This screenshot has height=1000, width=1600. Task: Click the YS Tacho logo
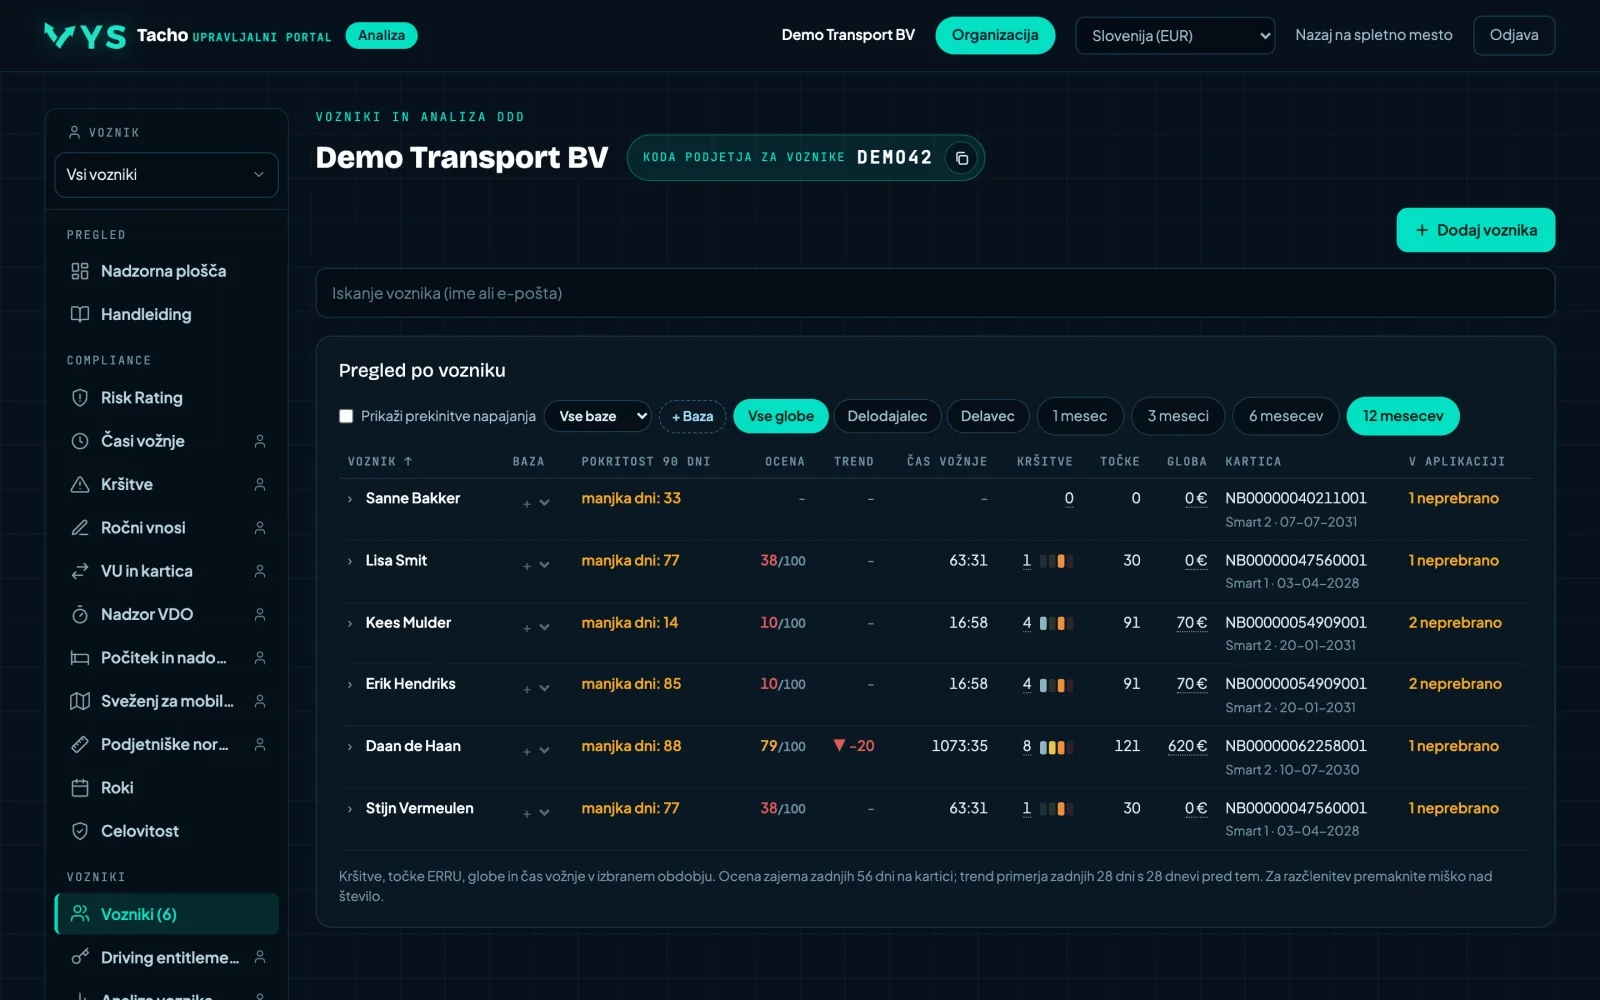tap(86, 36)
